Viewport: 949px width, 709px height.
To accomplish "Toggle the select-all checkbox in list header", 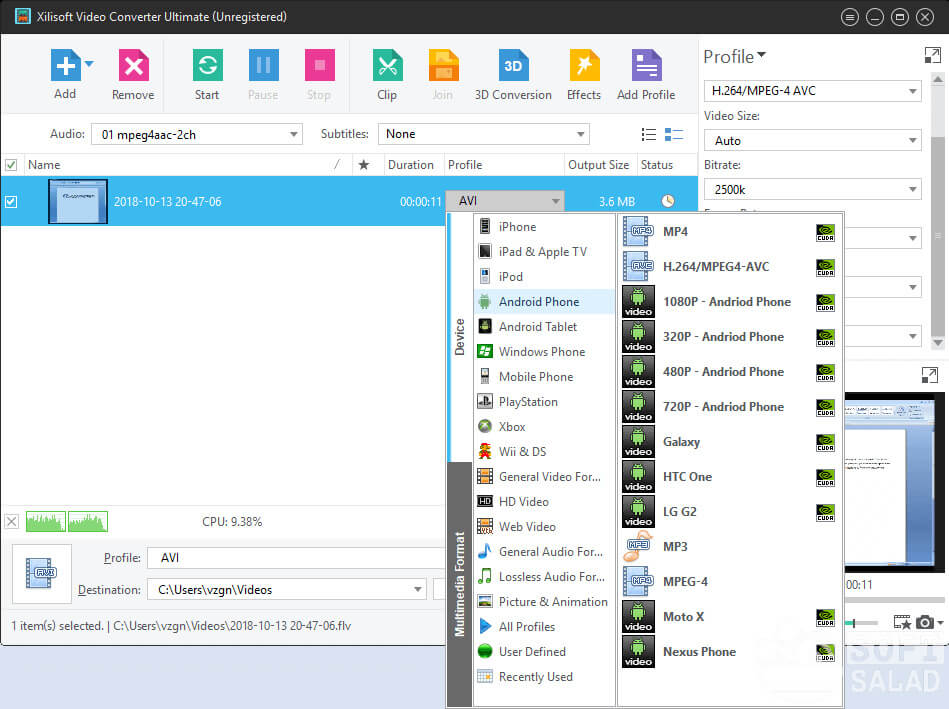I will coord(11,165).
